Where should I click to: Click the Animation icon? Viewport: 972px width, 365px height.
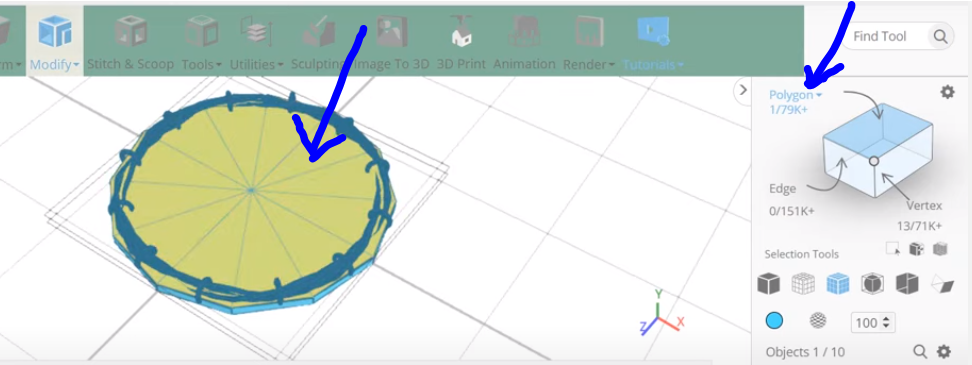524,31
